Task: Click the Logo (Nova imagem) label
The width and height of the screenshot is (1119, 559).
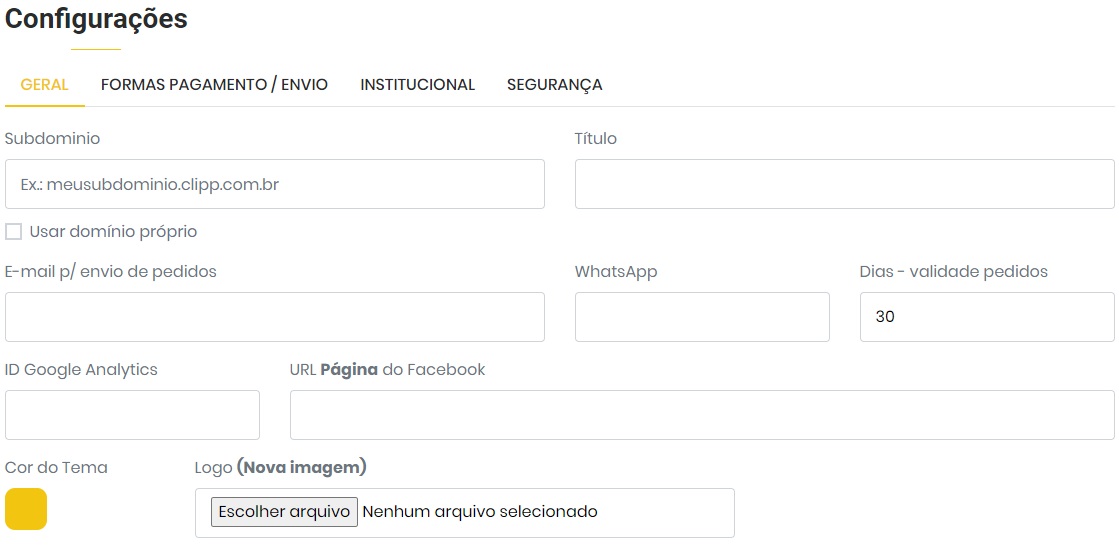Action: pyautogui.click(x=280, y=467)
